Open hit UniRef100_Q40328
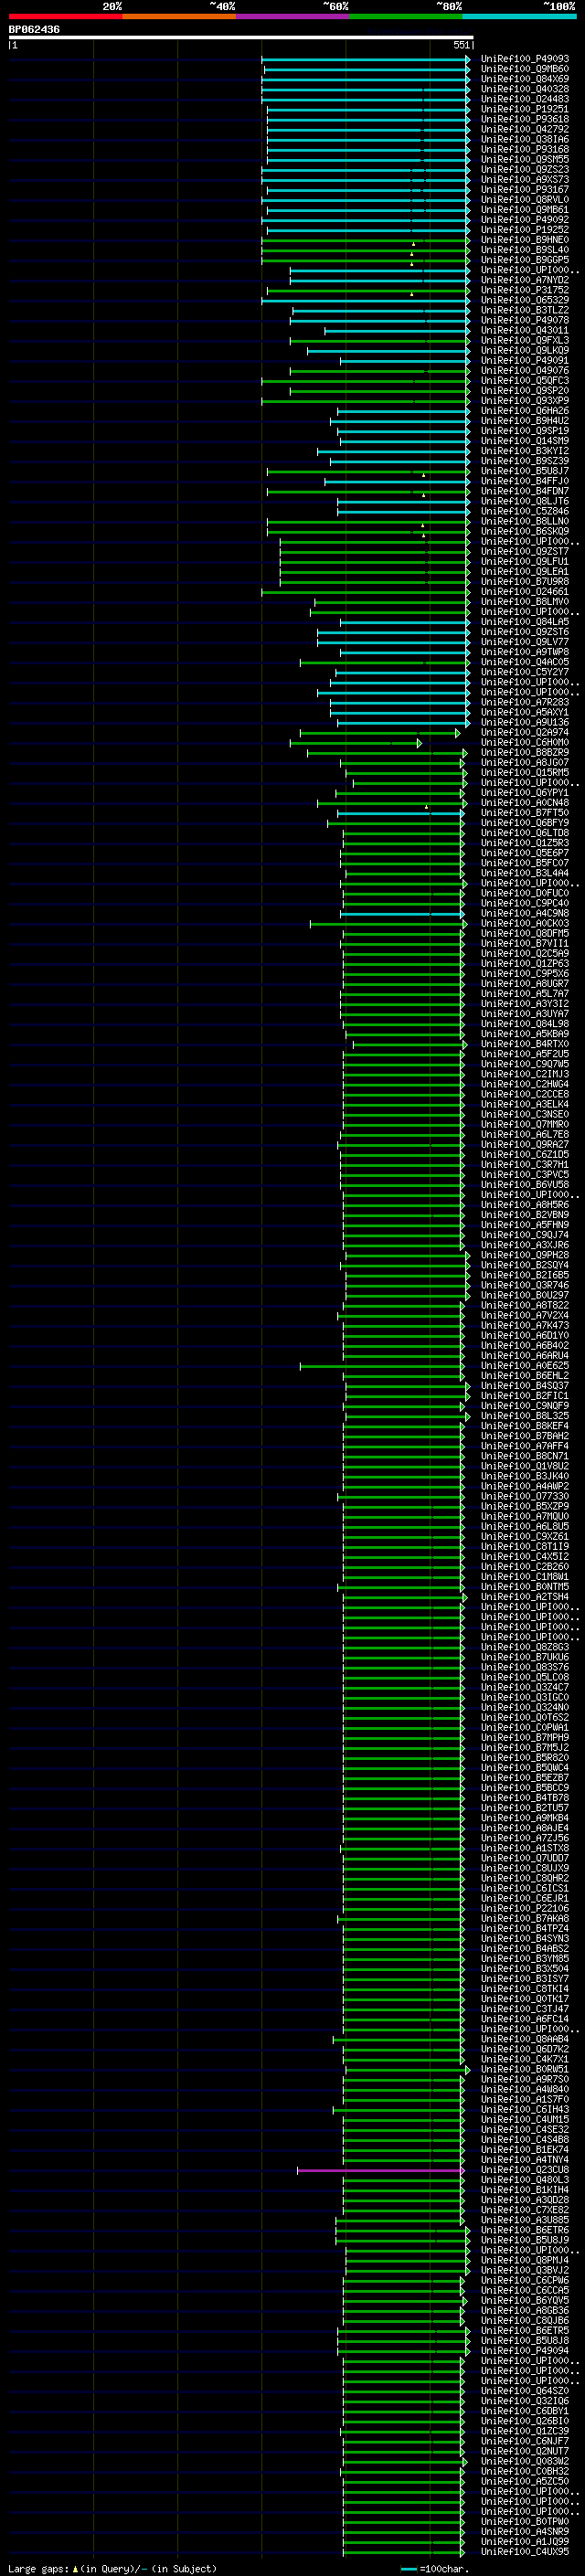The height and width of the screenshot is (2576, 585). [524, 89]
